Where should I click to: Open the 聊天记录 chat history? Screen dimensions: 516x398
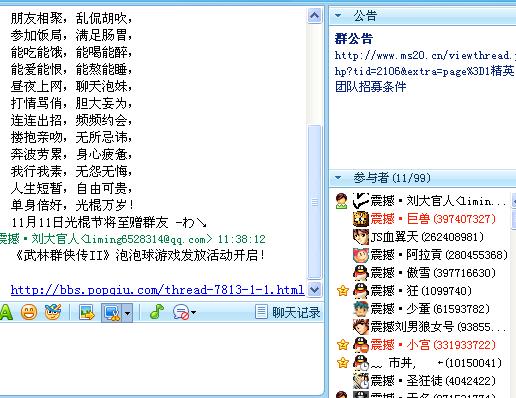pos(288,312)
